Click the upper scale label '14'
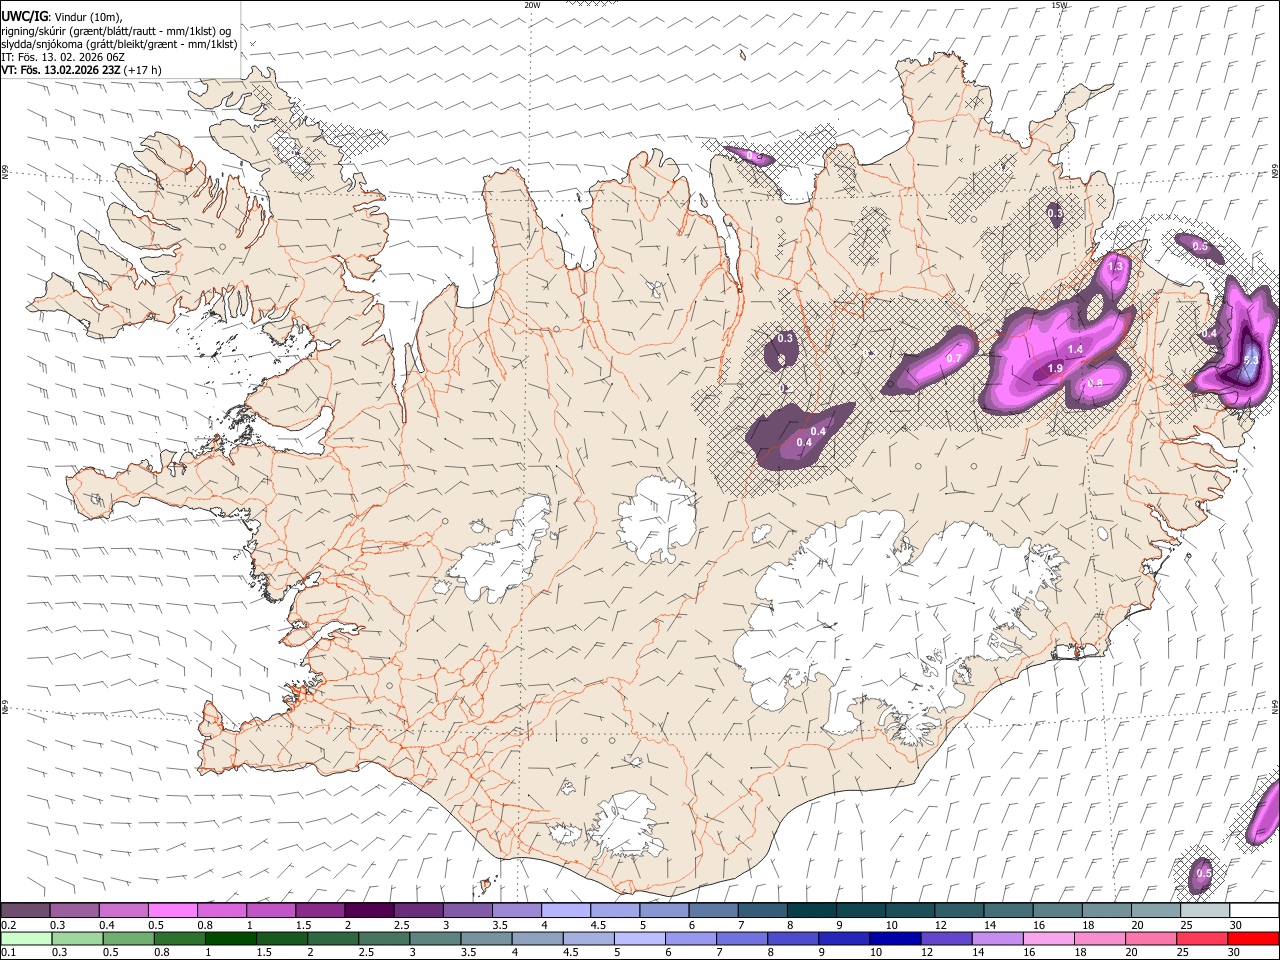 pyautogui.click(x=989, y=925)
